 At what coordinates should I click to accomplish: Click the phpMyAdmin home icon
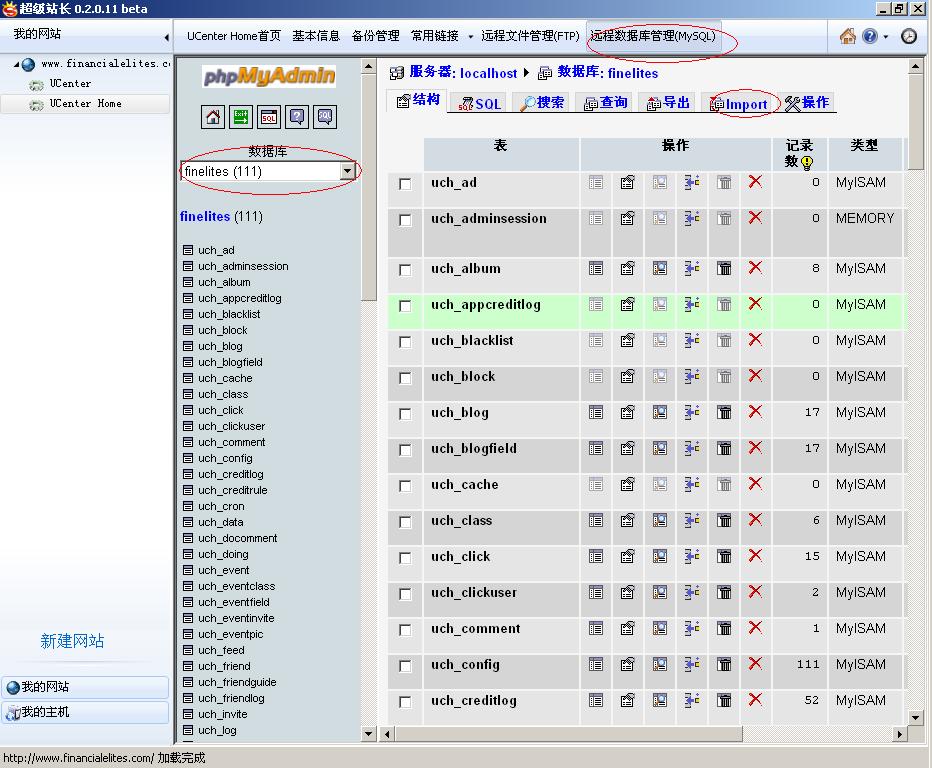click(213, 117)
